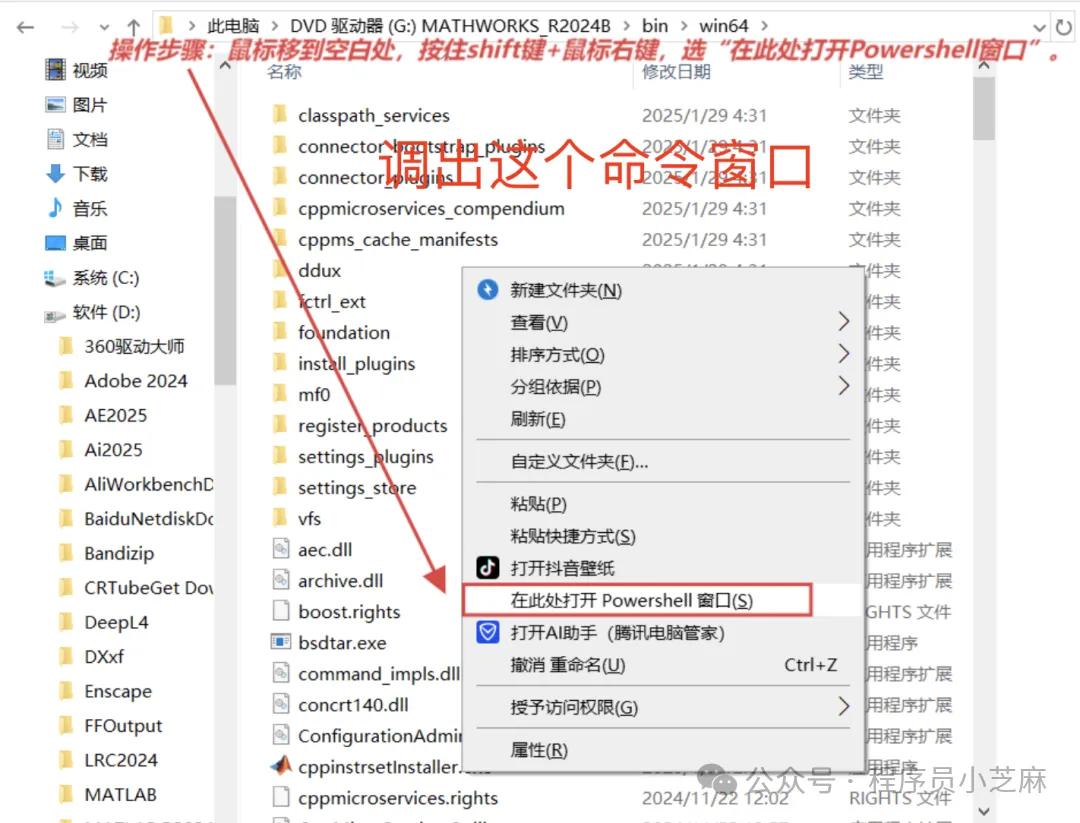1080x823 pixels.
Task: Sort by 类型 column header
Action: [866, 72]
